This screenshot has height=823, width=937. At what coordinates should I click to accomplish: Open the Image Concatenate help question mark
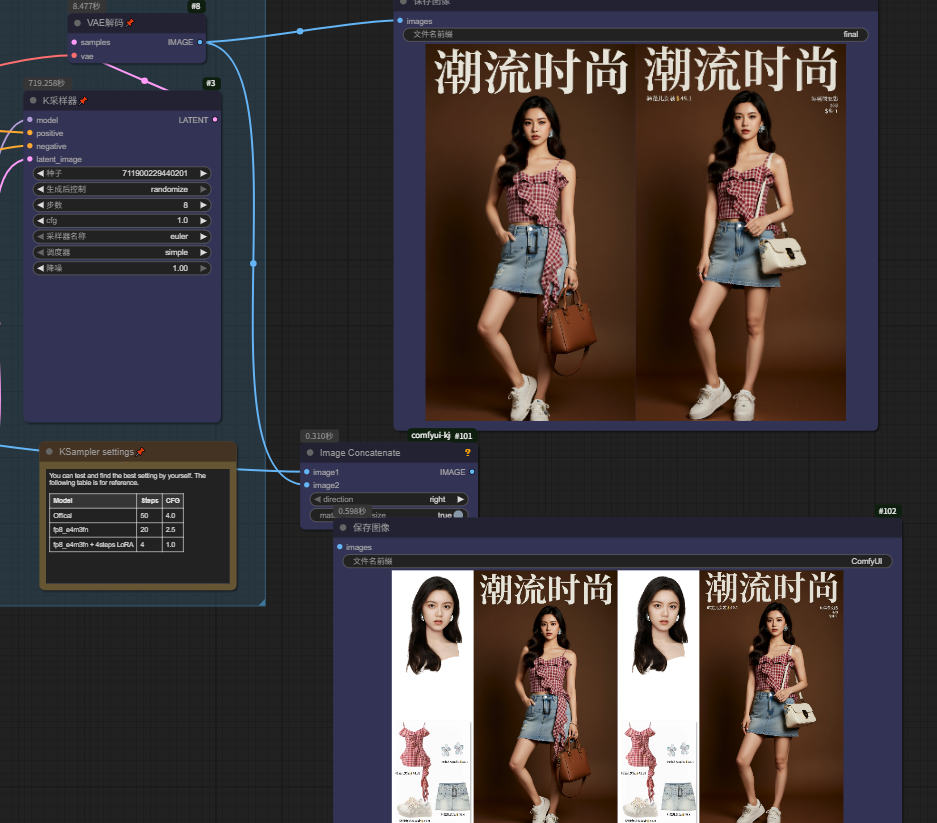467,453
